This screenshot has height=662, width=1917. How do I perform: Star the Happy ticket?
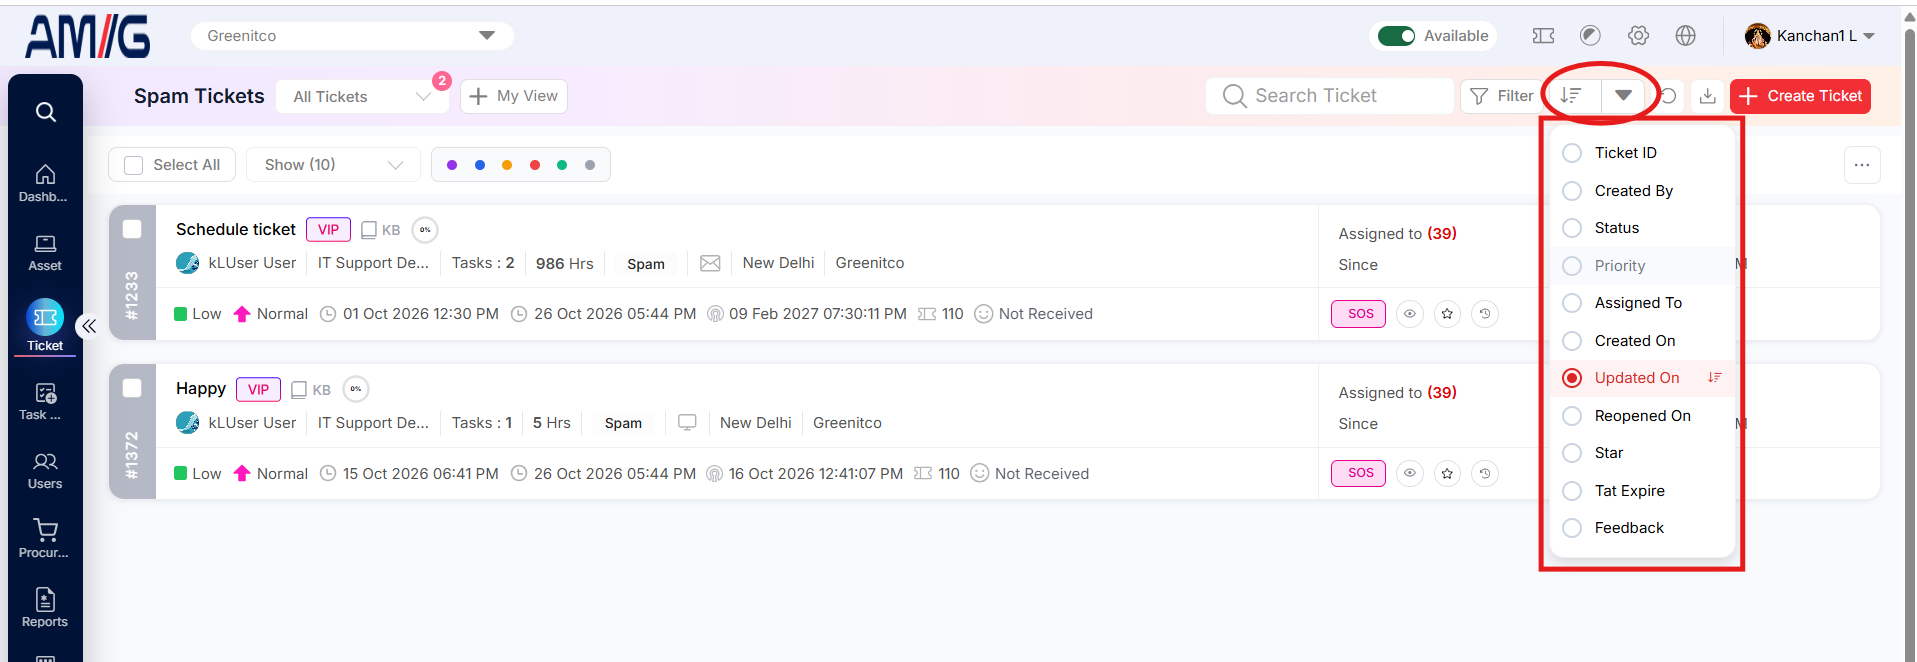pyautogui.click(x=1447, y=473)
